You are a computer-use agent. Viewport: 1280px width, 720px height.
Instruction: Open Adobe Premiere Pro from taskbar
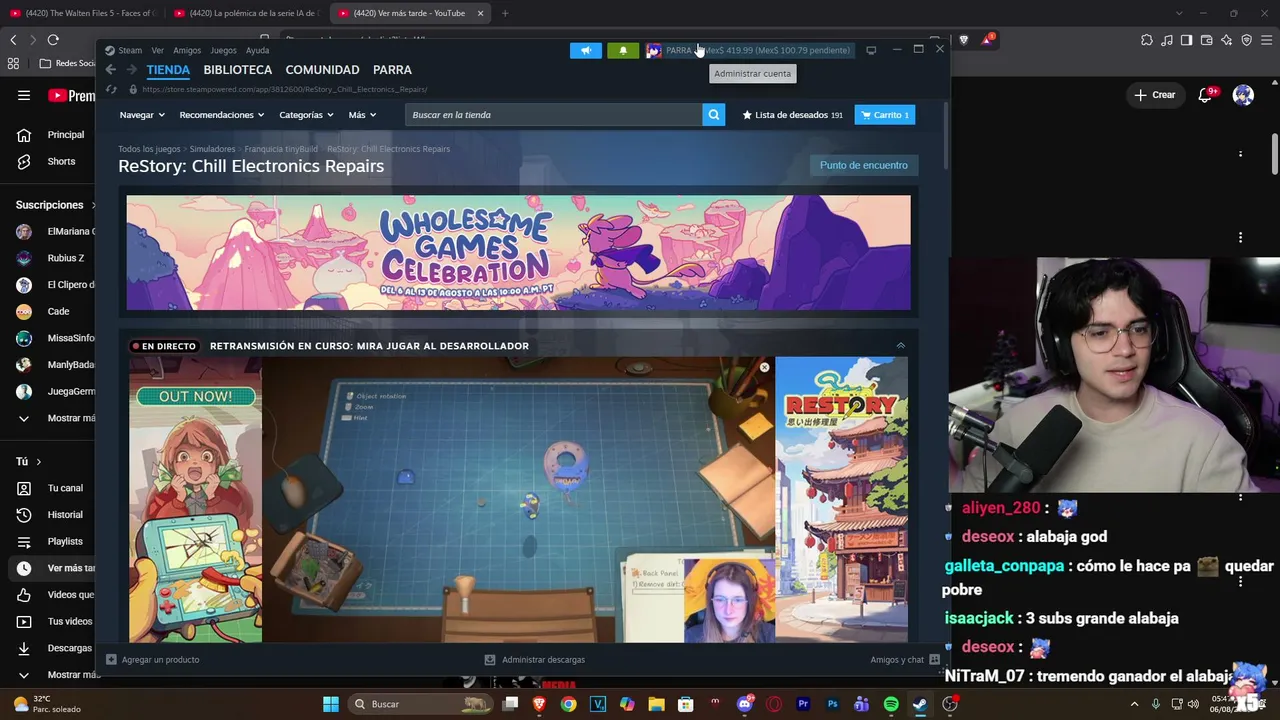[x=803, y=704]
